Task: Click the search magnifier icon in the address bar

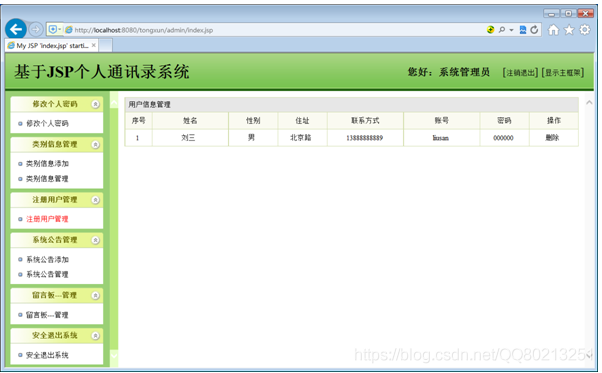Action: point(501,30)
